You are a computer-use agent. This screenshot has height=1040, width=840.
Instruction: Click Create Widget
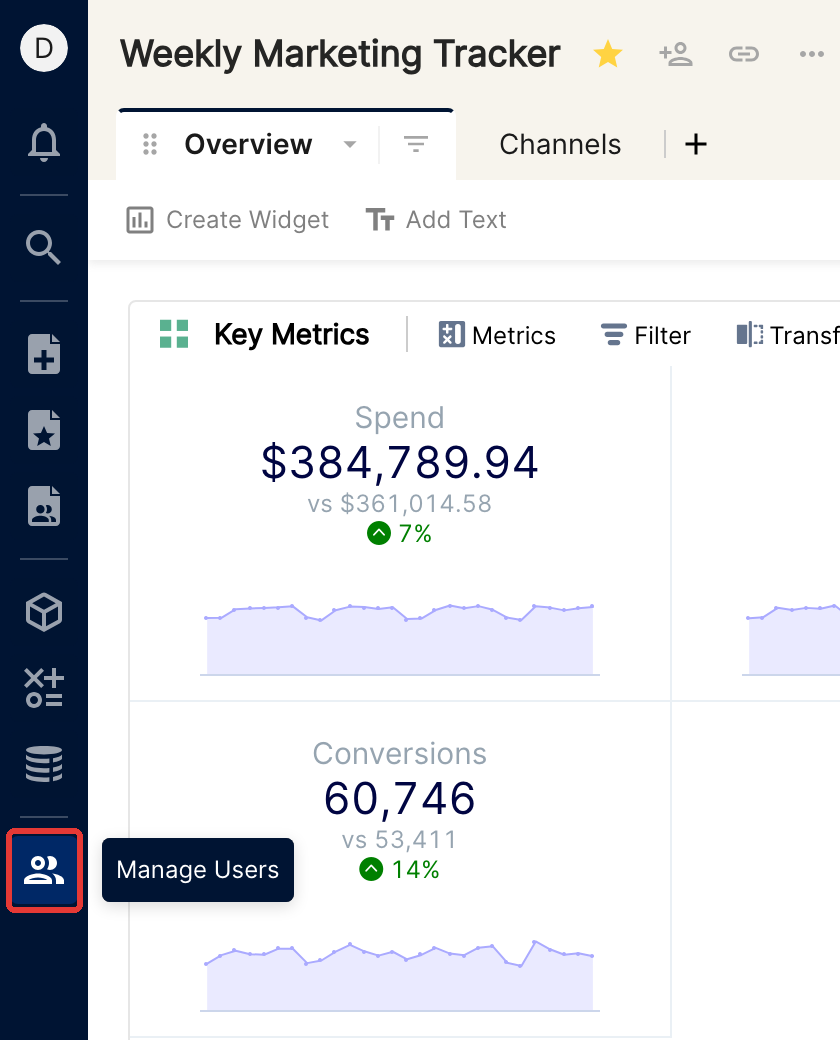coord(228,220)
